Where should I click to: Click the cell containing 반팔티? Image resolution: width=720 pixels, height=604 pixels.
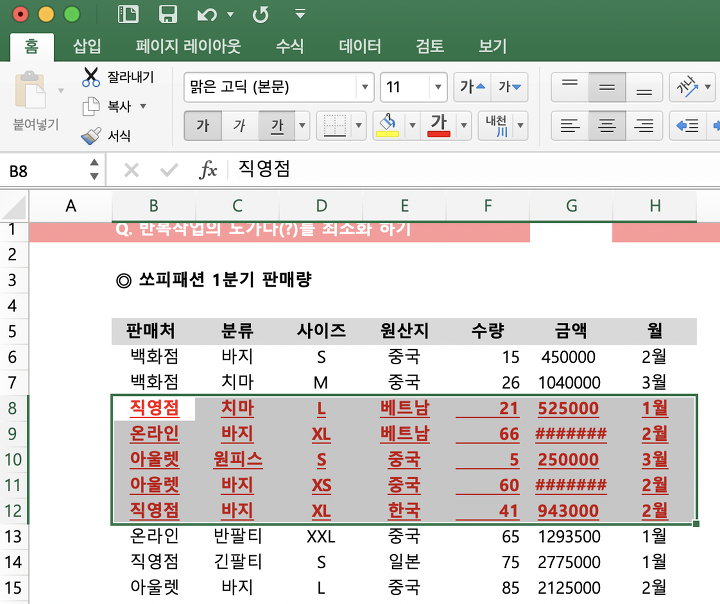237,536
